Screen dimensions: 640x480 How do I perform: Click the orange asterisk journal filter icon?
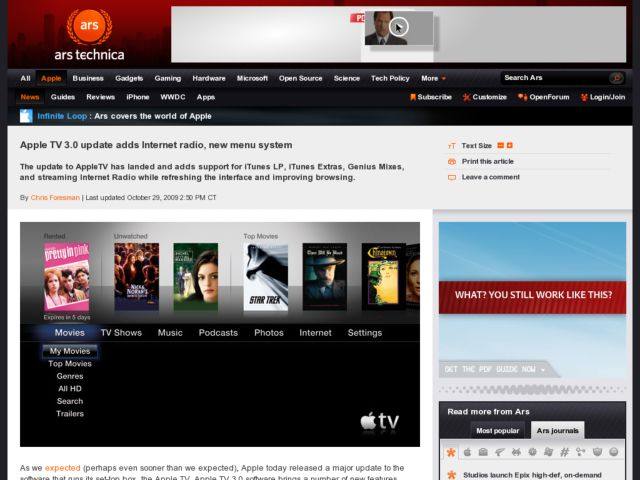click(x=451, y=452)
